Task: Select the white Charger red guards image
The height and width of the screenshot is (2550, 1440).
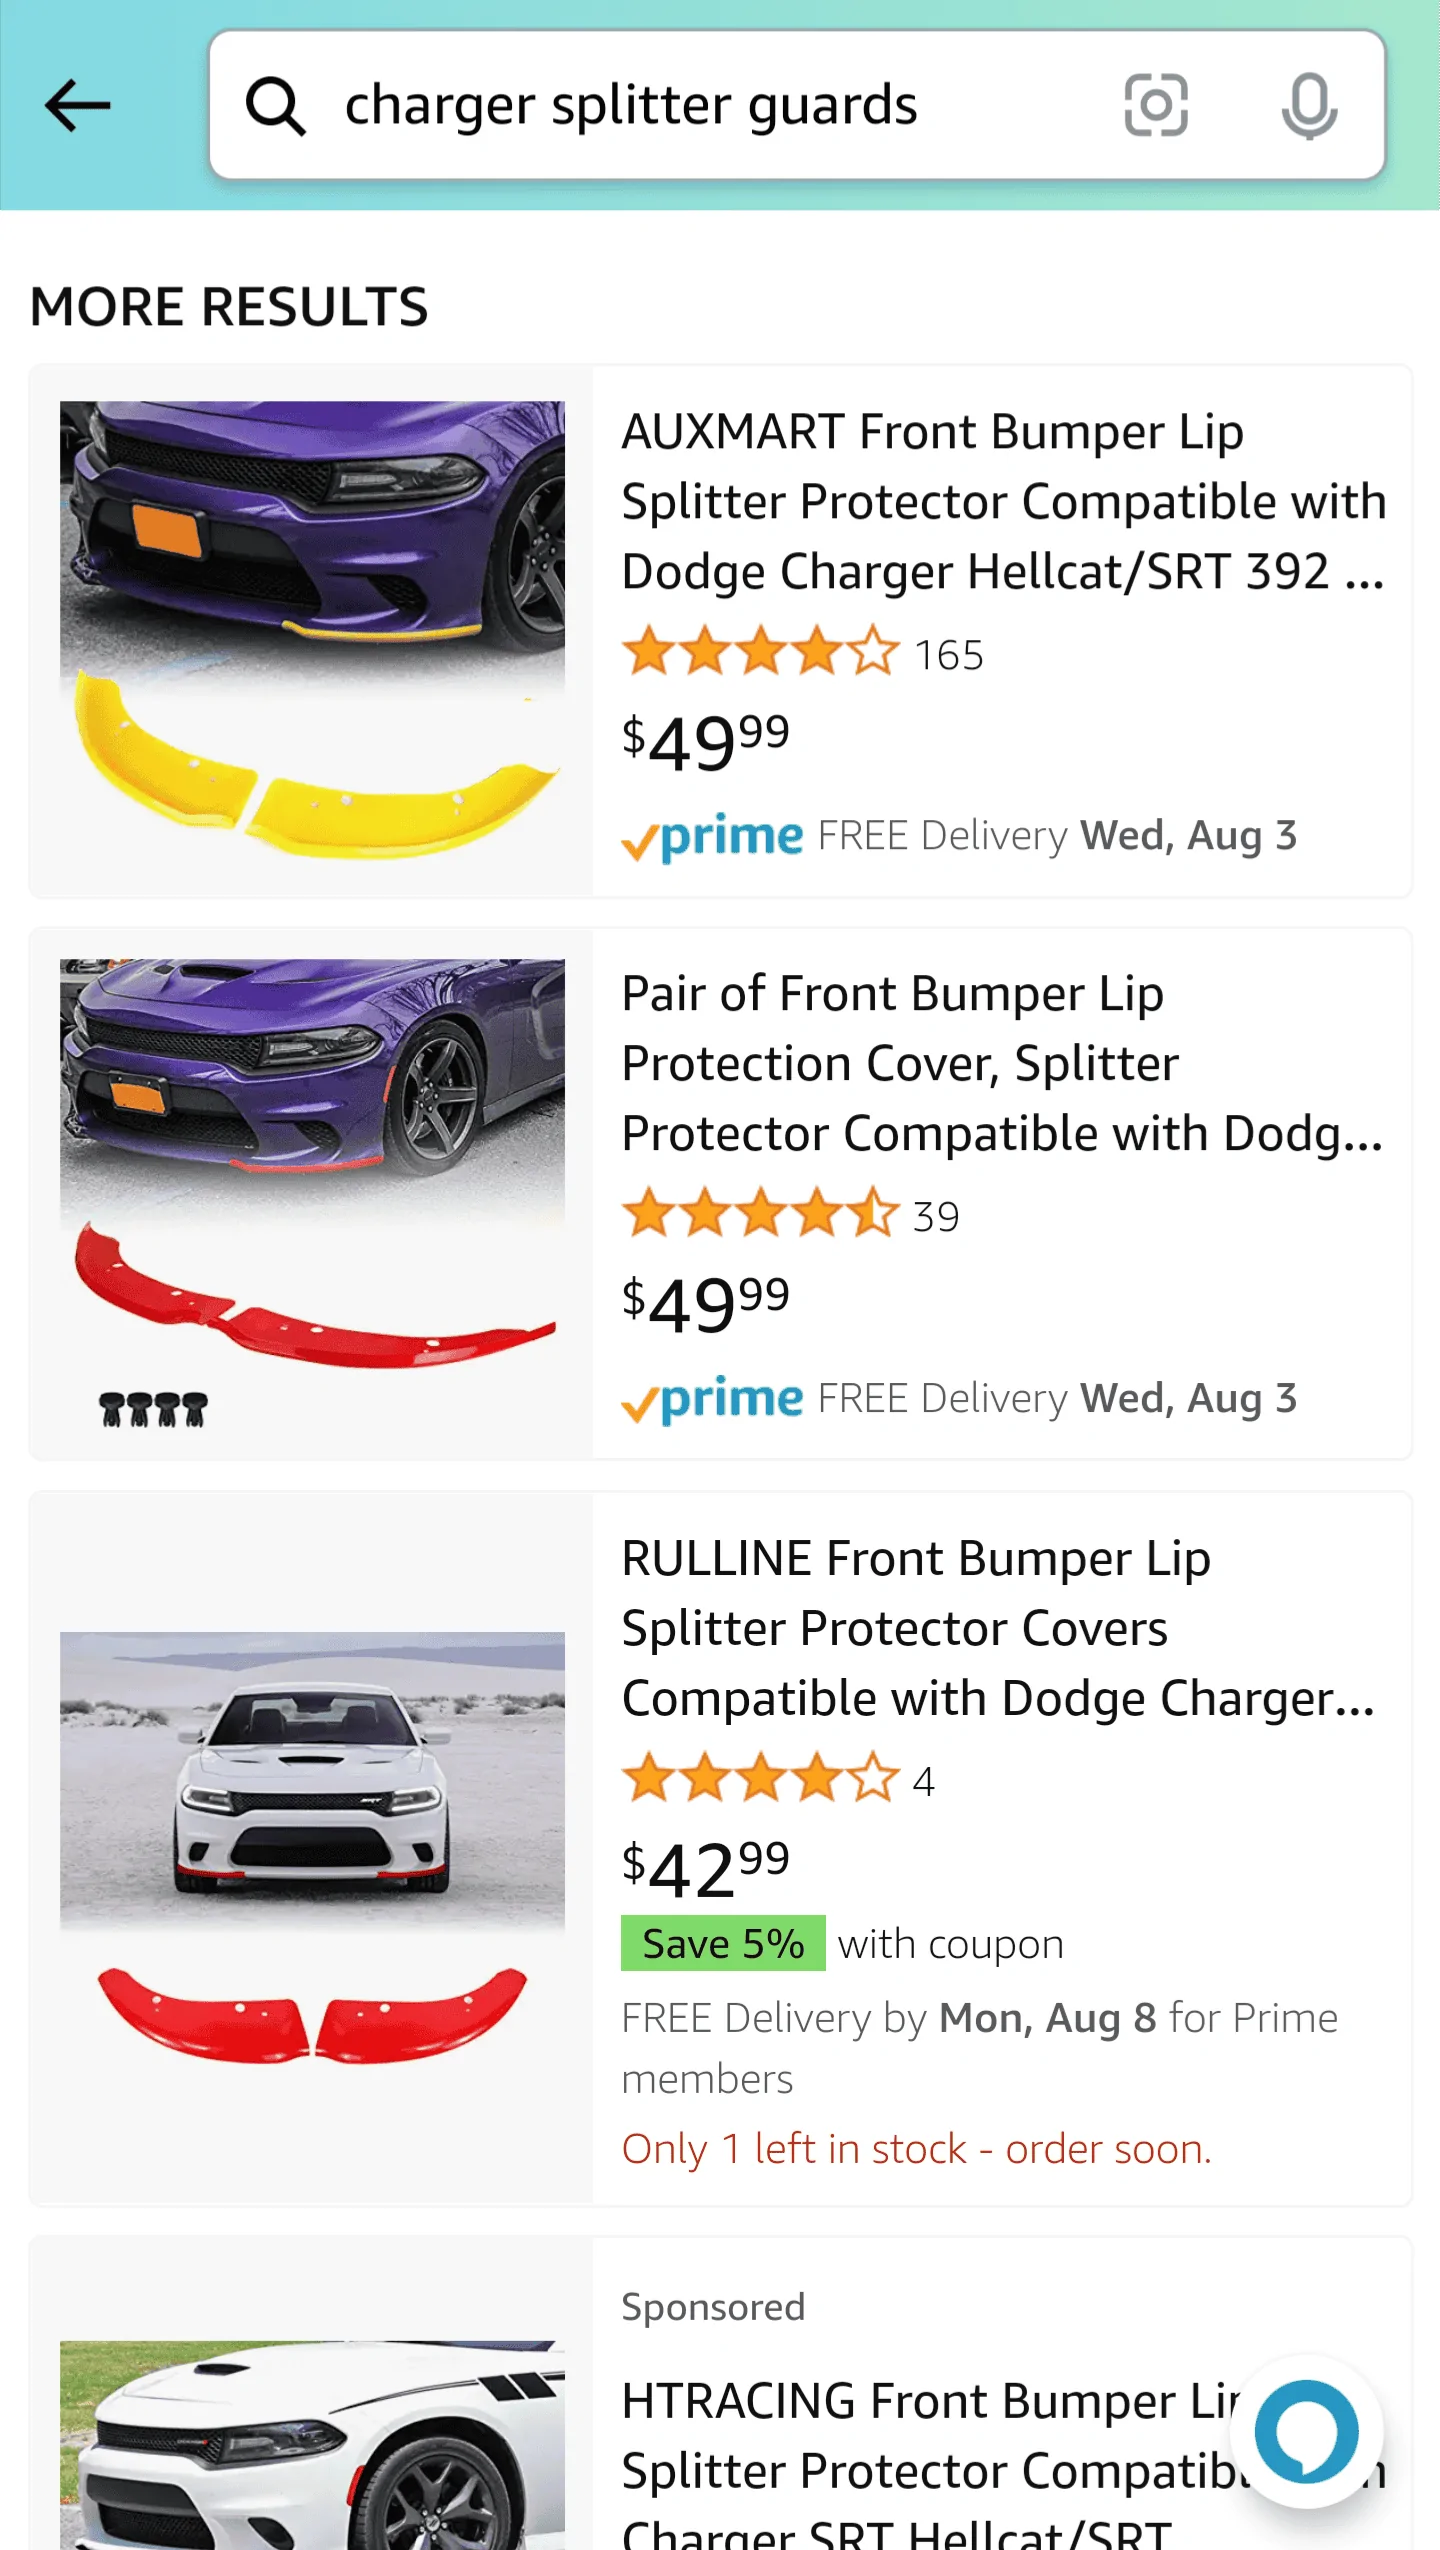Action: point(312,1848)
